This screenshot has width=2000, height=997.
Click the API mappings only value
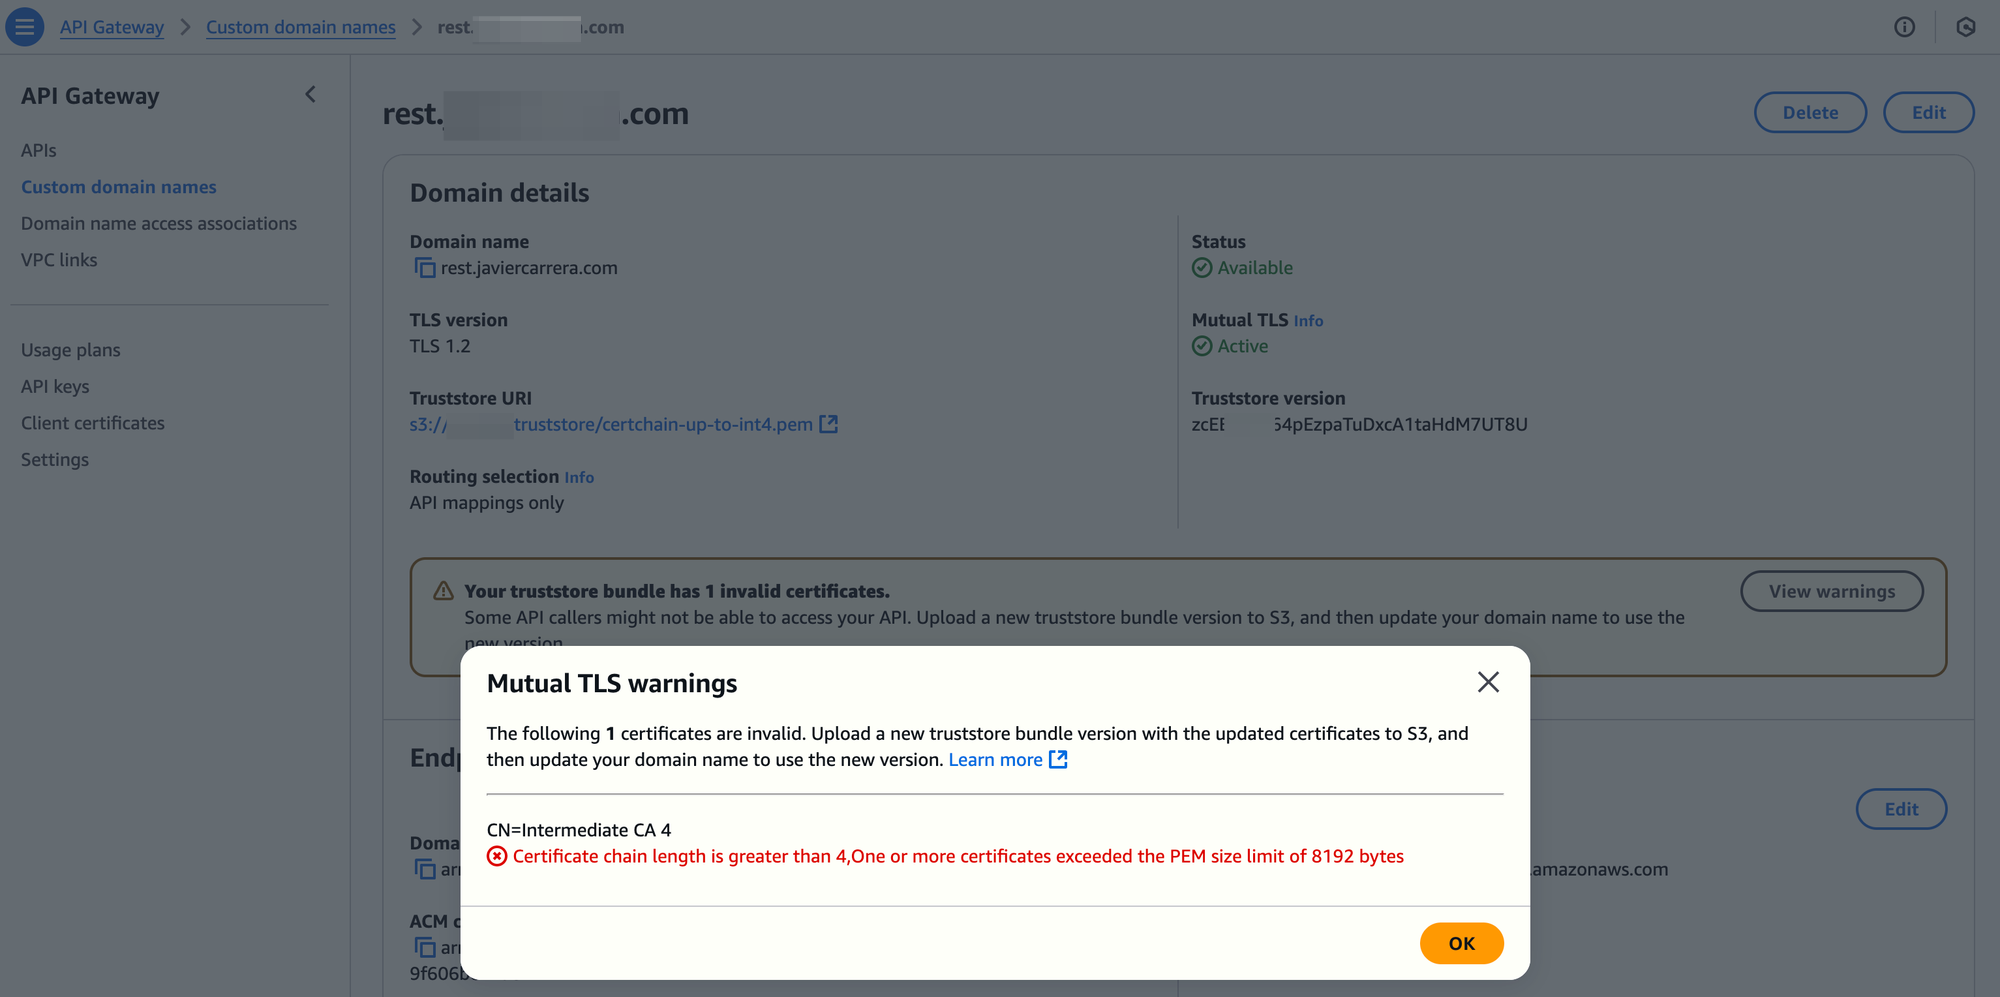487,503
